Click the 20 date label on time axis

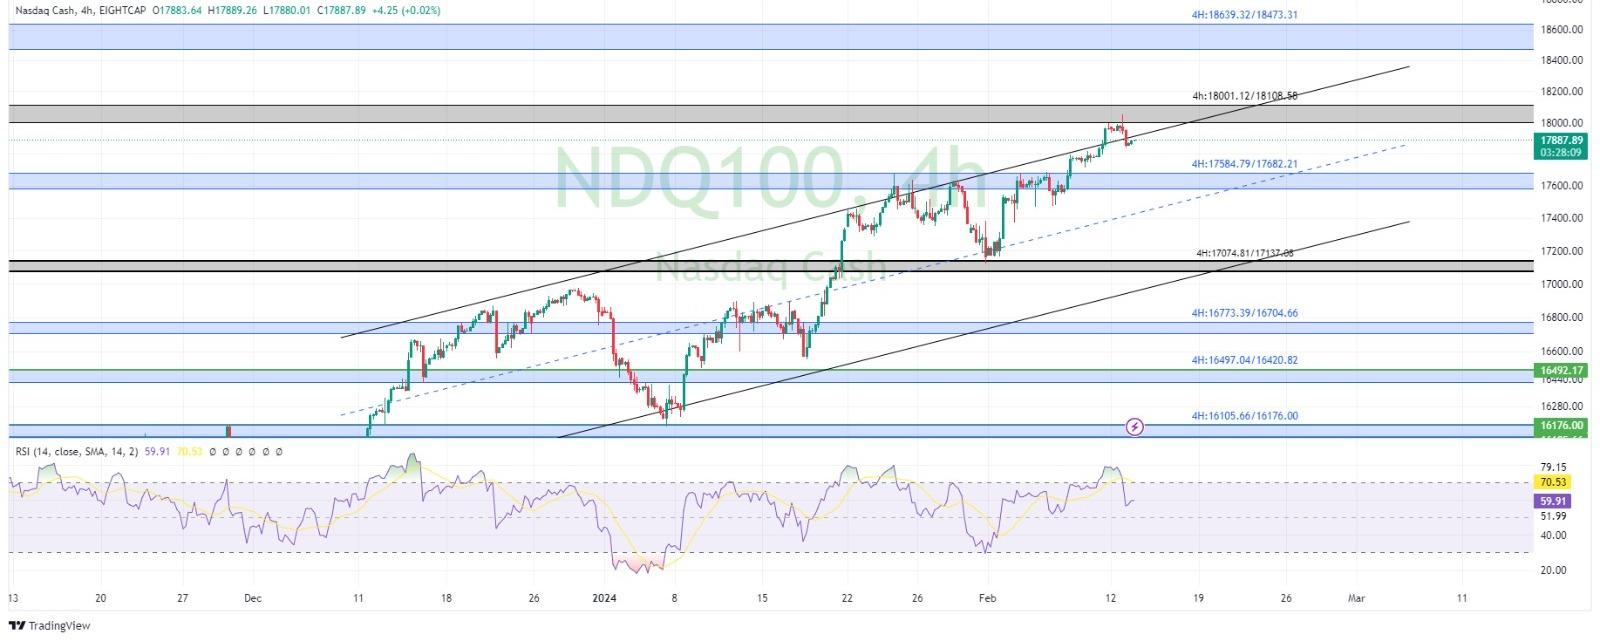tap(100, 598)
